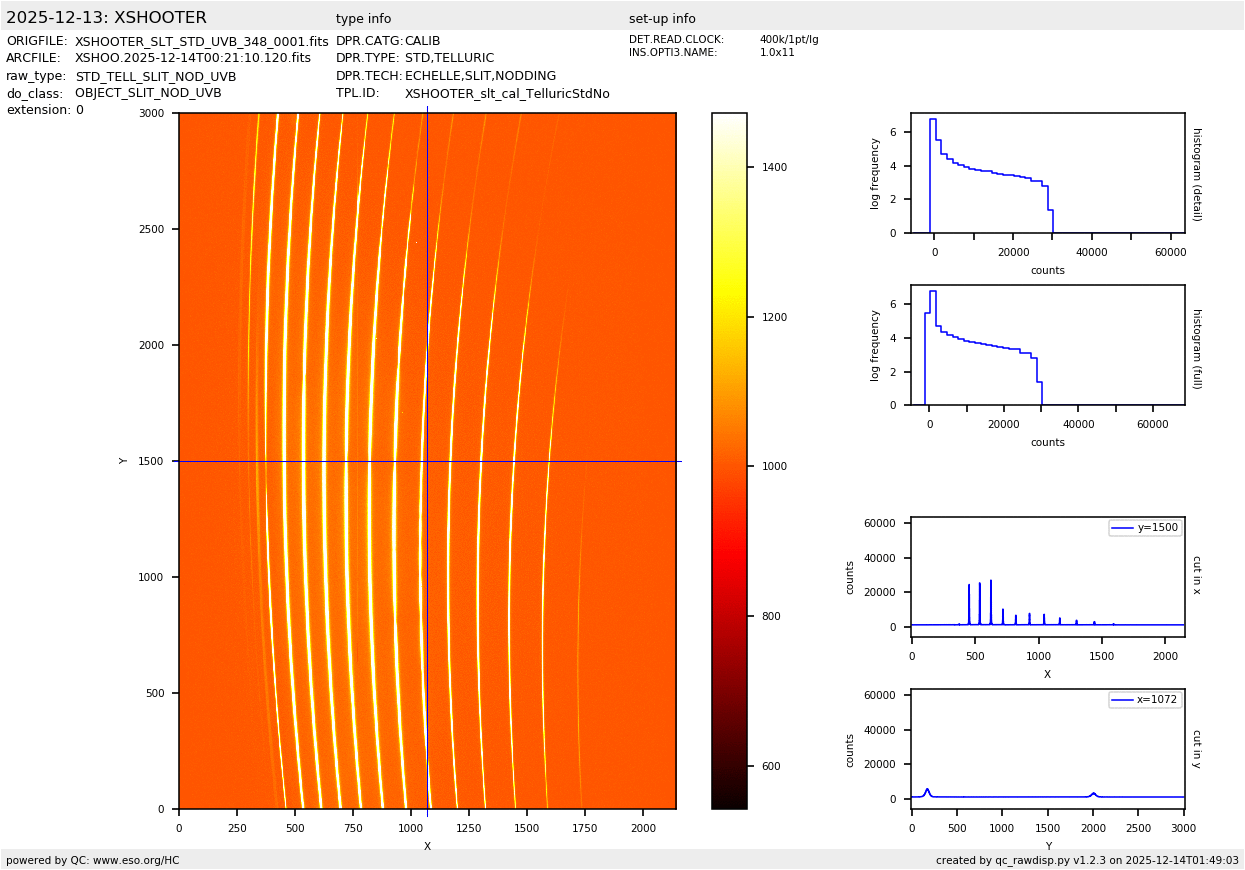The image size is (1245, 870).
Task: Click the colorbar gradient beside the image
Action: point(729,460)
